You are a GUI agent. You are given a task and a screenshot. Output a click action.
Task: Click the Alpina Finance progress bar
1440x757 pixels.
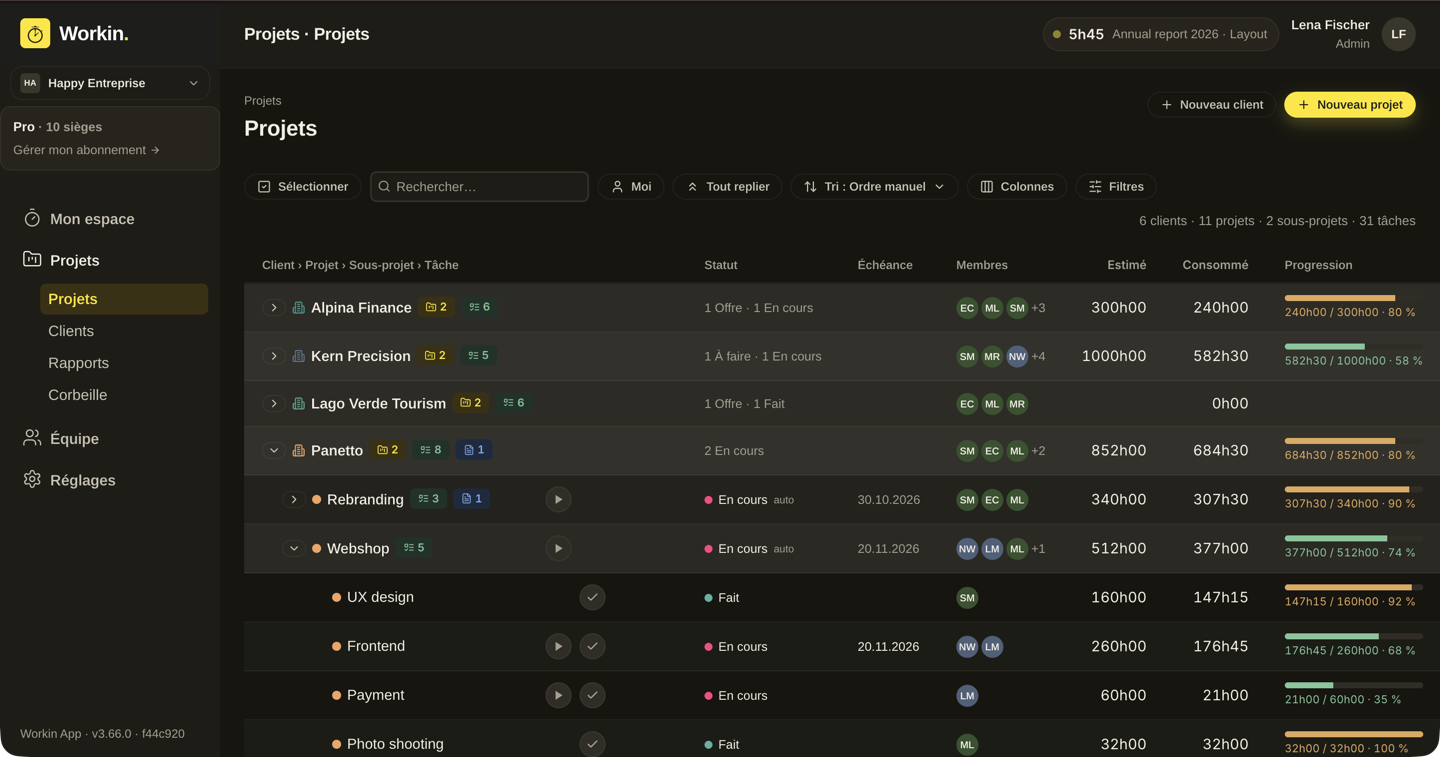point(1354,298)
